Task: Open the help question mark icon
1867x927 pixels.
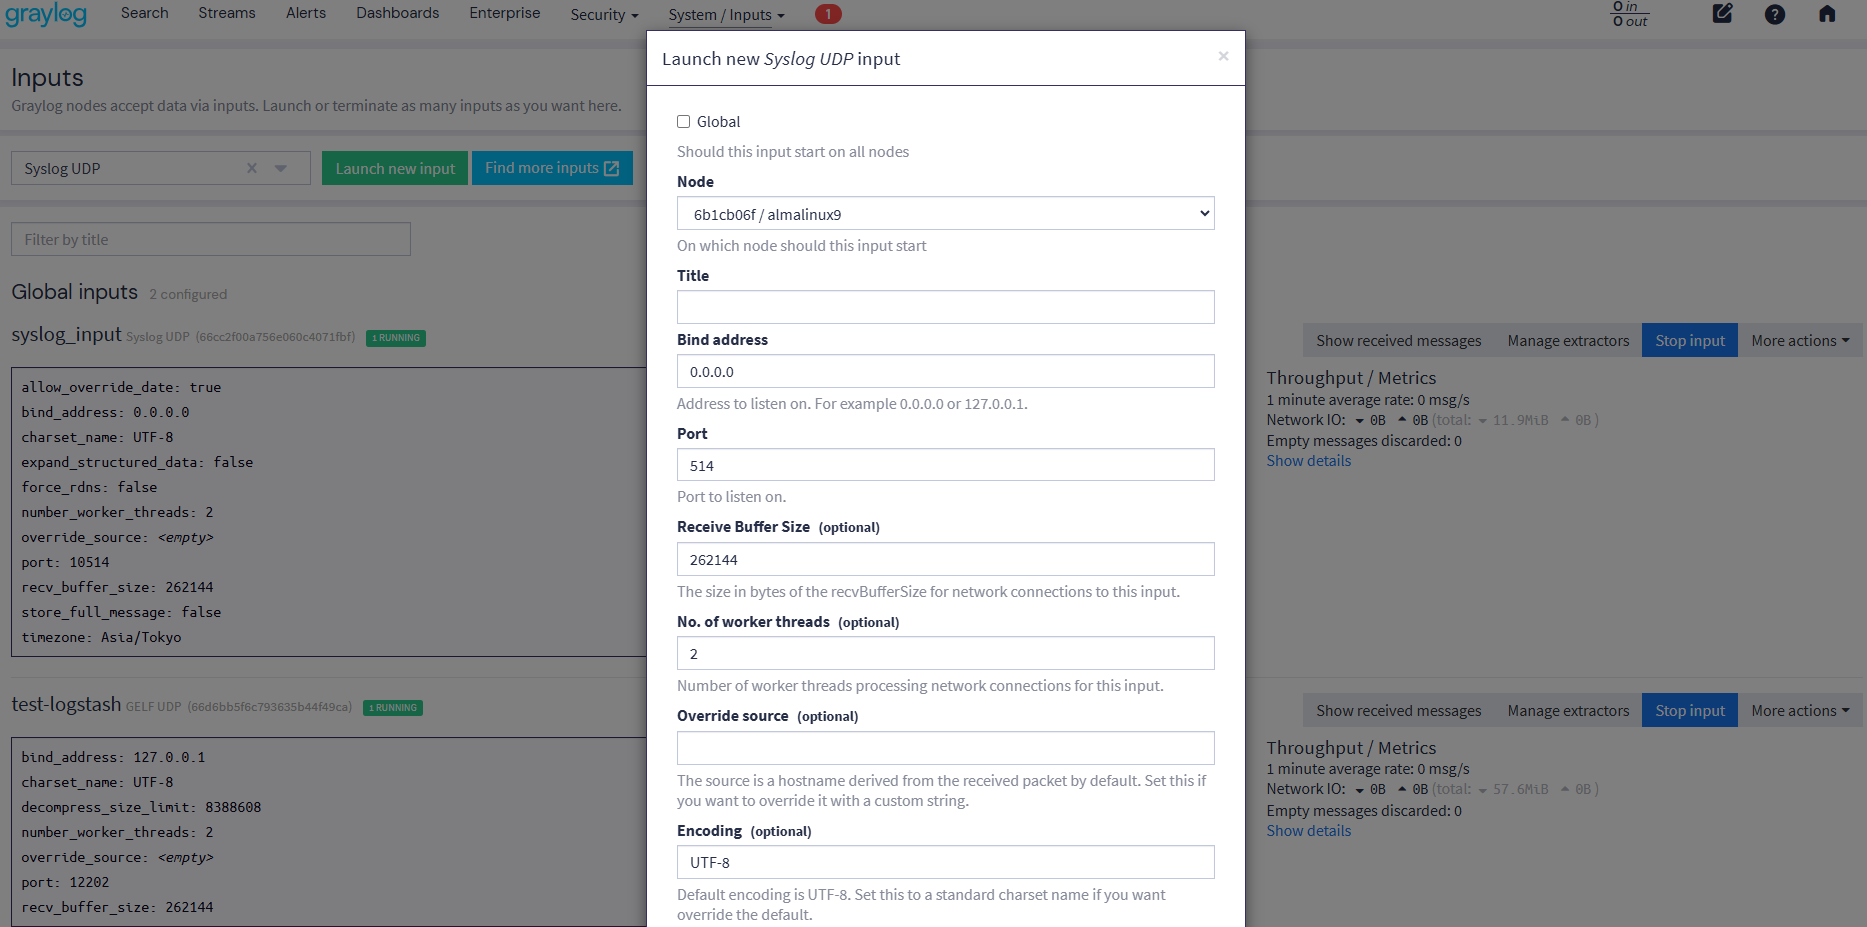Action: [x=1775, y=14]
